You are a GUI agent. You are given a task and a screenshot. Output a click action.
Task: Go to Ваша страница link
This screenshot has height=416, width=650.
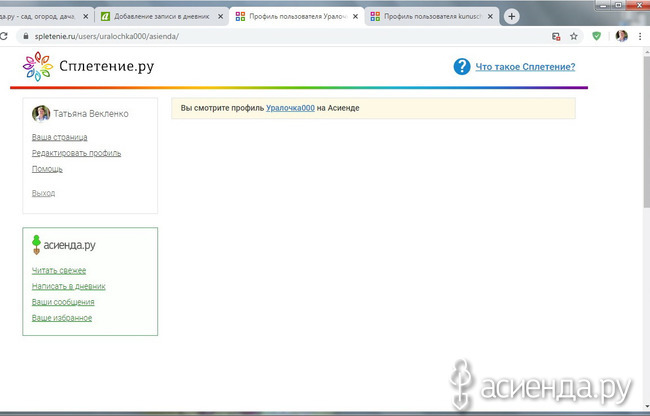tap(59, 137)
